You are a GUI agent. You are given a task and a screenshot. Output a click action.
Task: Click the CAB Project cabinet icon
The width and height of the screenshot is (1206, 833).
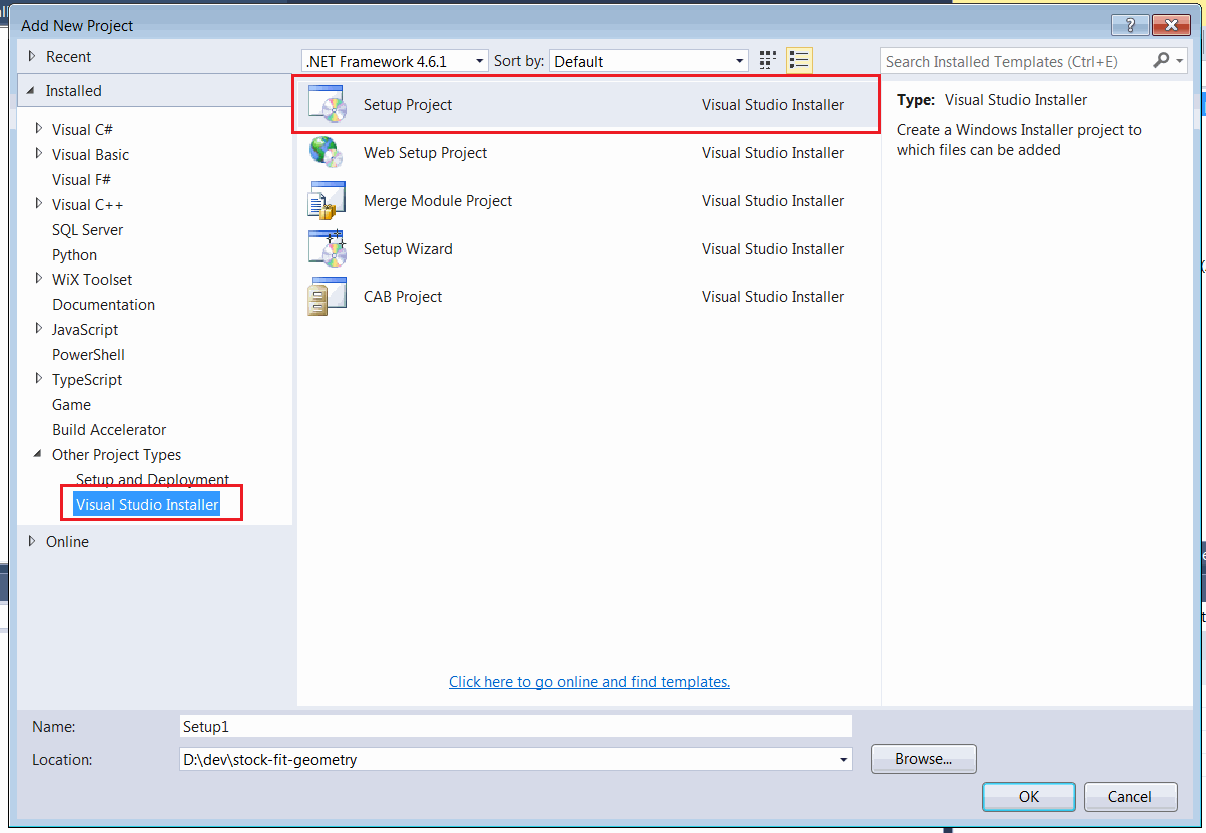tap(327, 296)
